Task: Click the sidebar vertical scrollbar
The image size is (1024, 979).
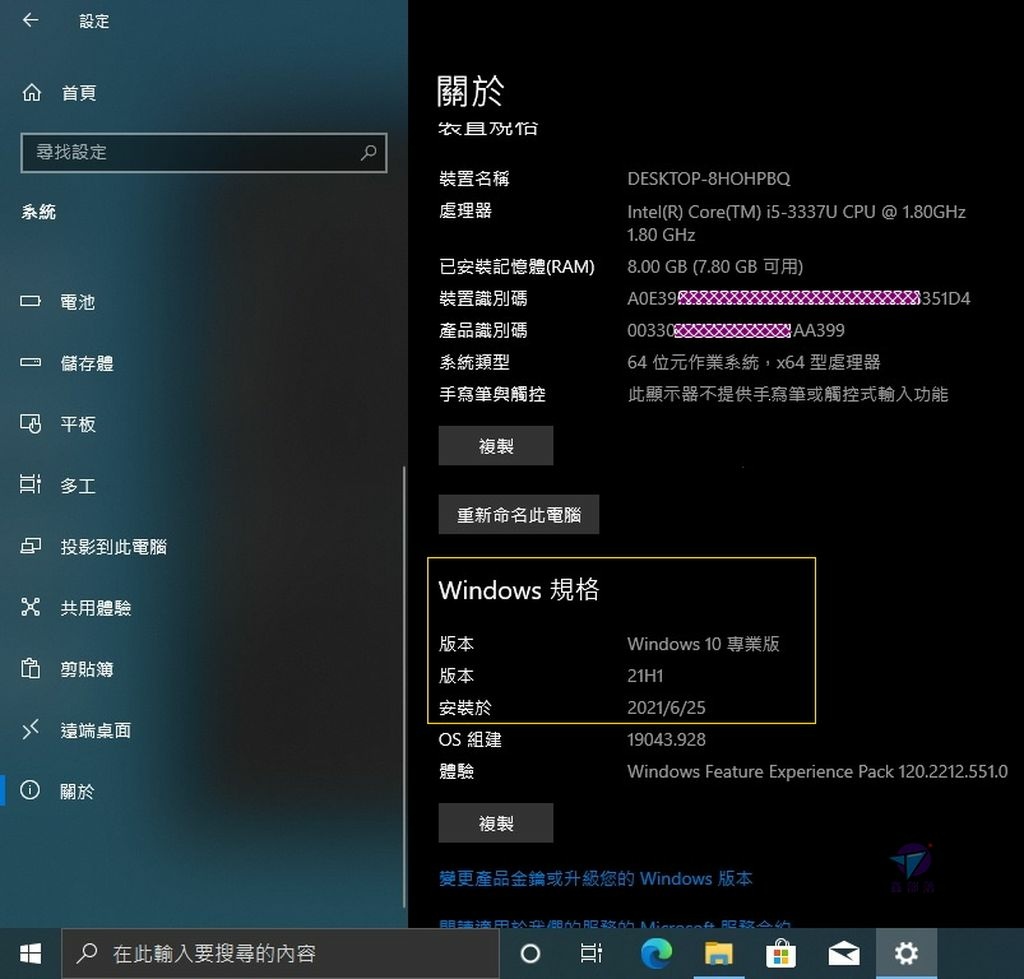Action: pyautogui.click(x=404, y=686)
